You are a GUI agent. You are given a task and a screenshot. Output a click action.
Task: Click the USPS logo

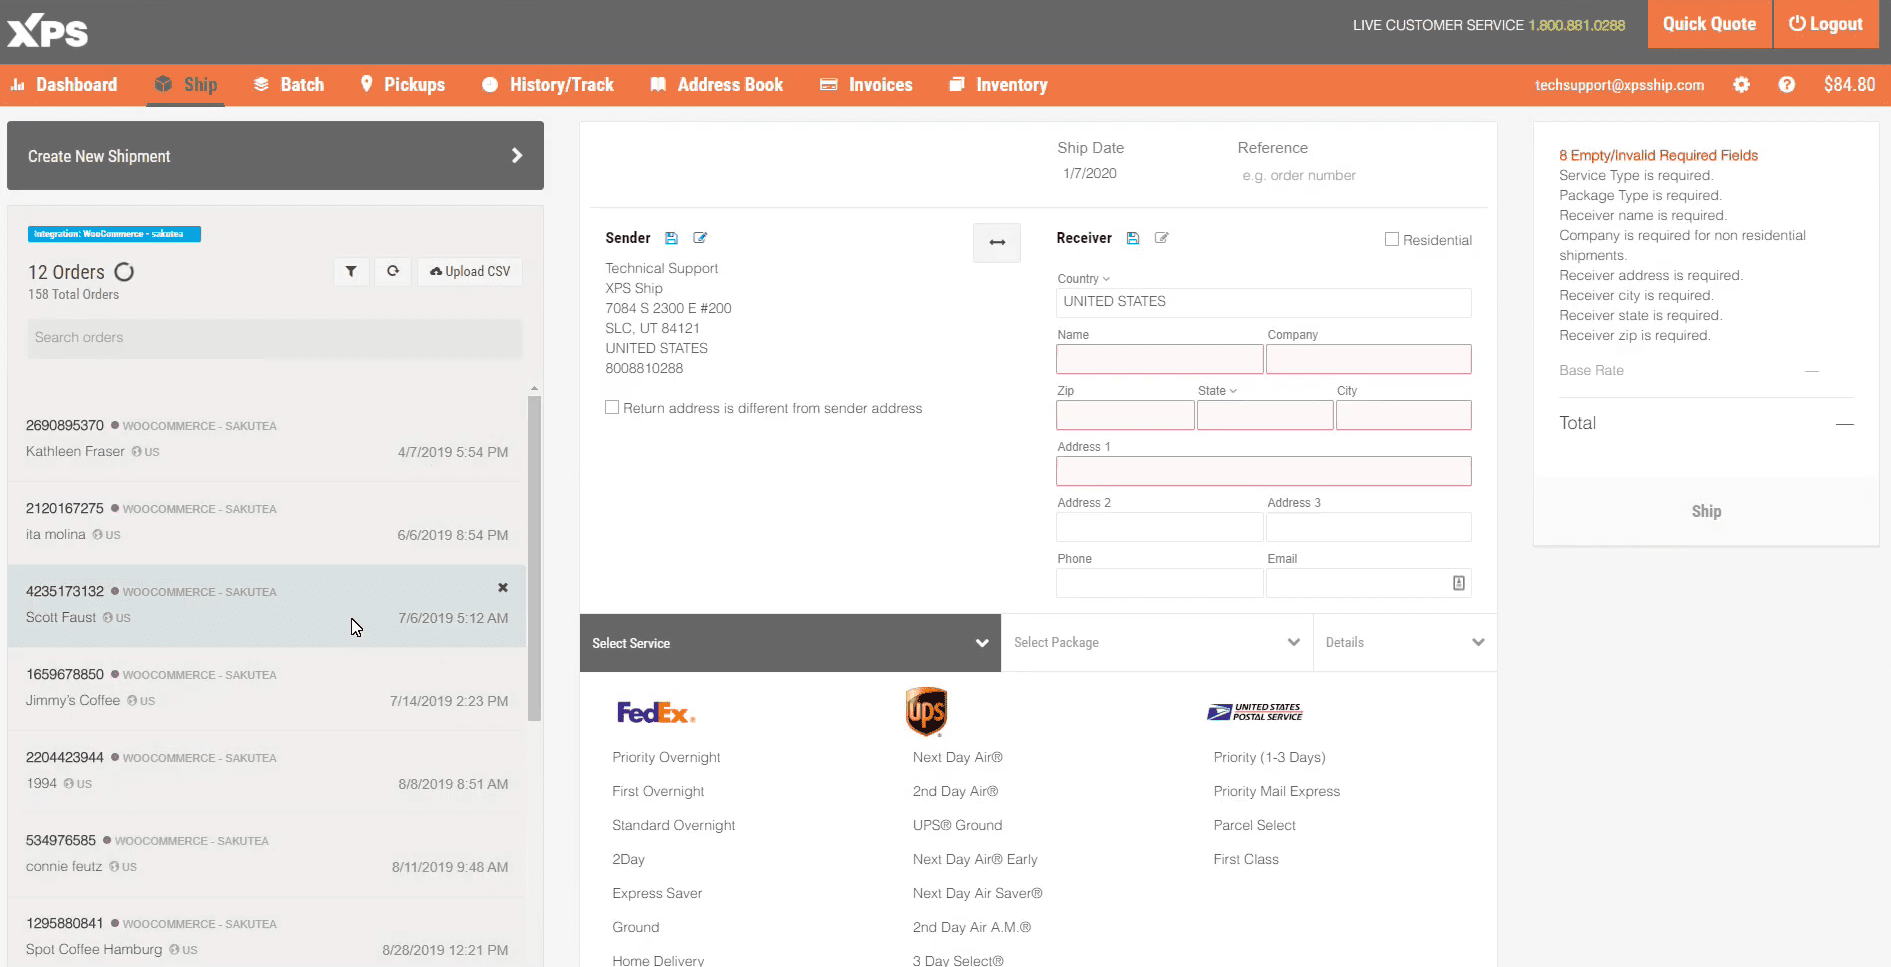1255,712
